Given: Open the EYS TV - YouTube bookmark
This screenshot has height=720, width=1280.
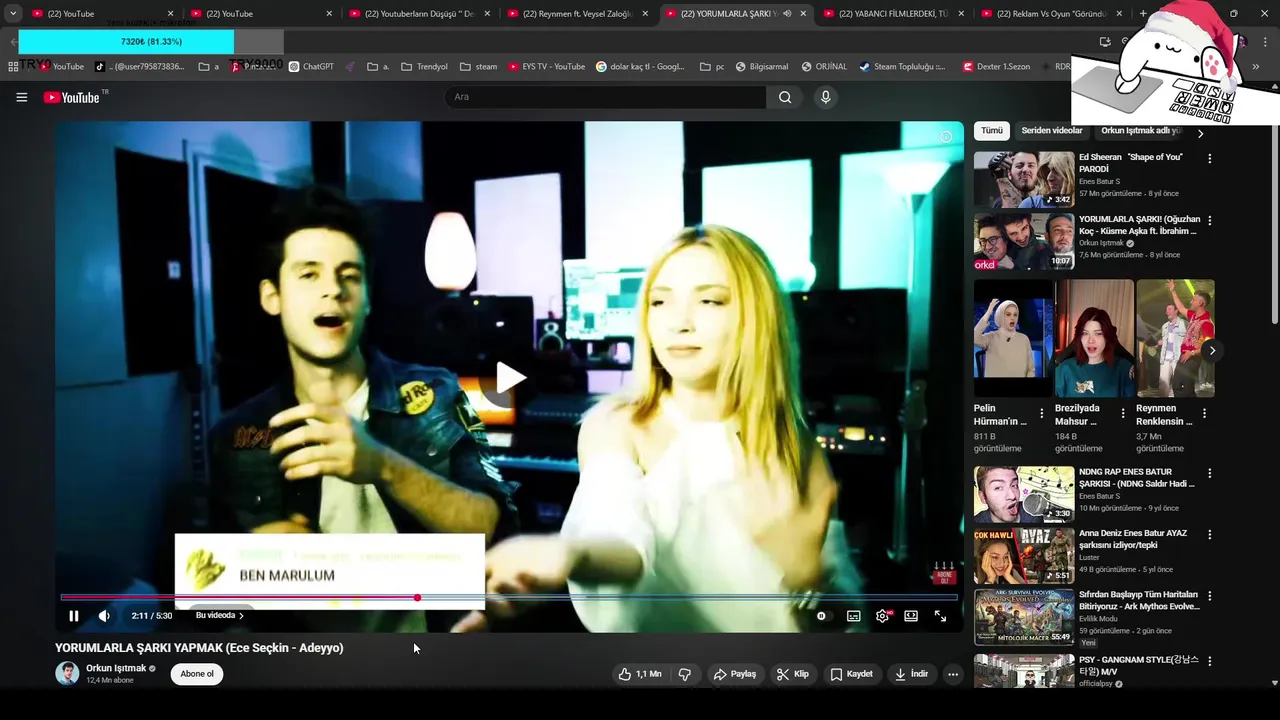Looking at the screenshot, I should [546, 67].
